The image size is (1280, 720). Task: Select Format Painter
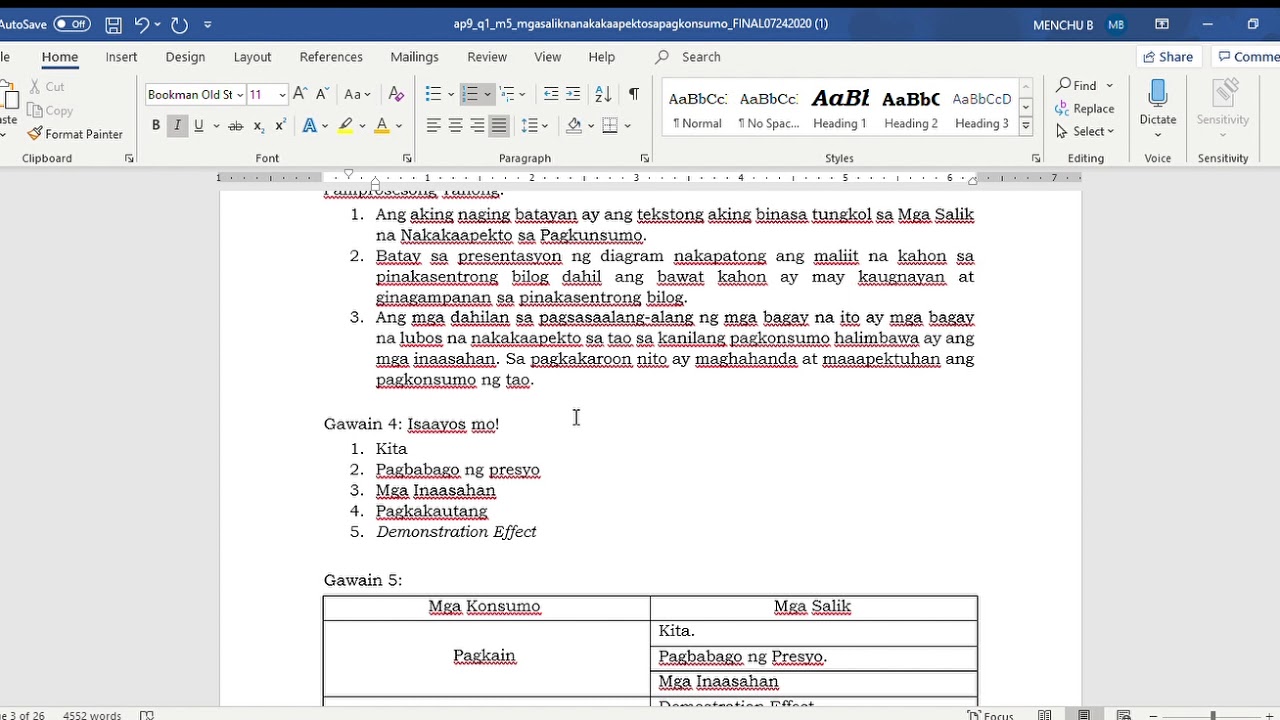(x=75, y=134)
